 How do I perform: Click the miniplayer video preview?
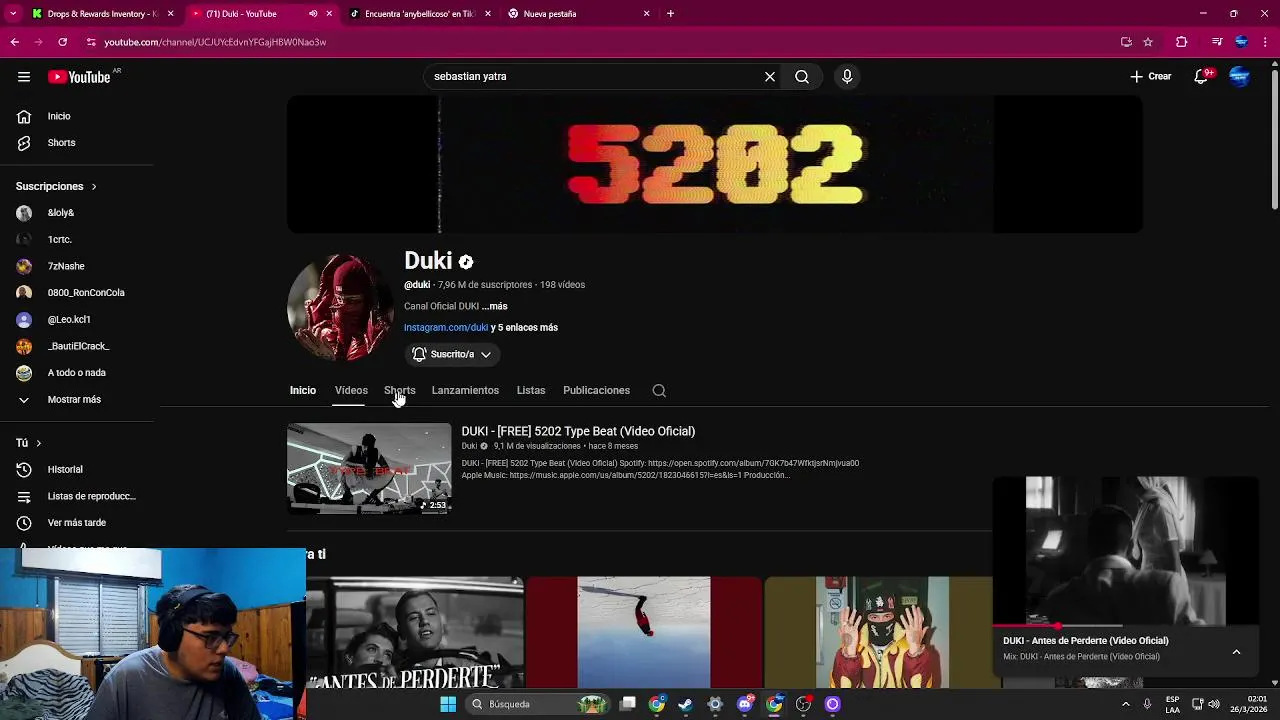(1126, 551)
